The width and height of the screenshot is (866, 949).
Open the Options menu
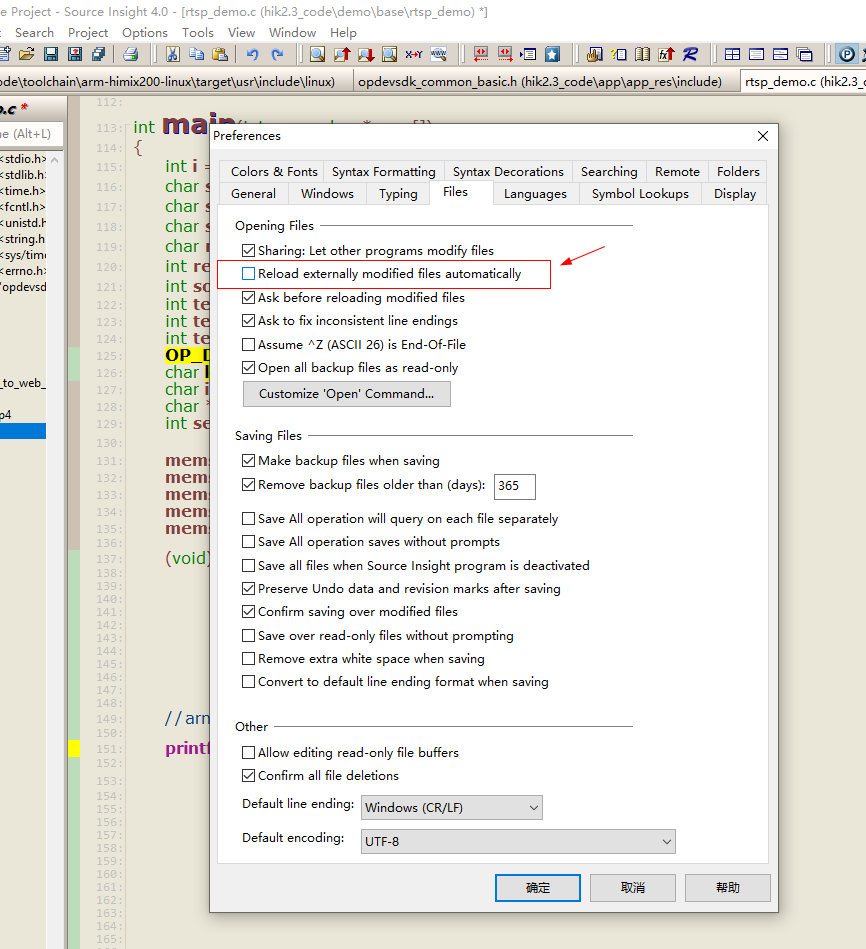144,32
